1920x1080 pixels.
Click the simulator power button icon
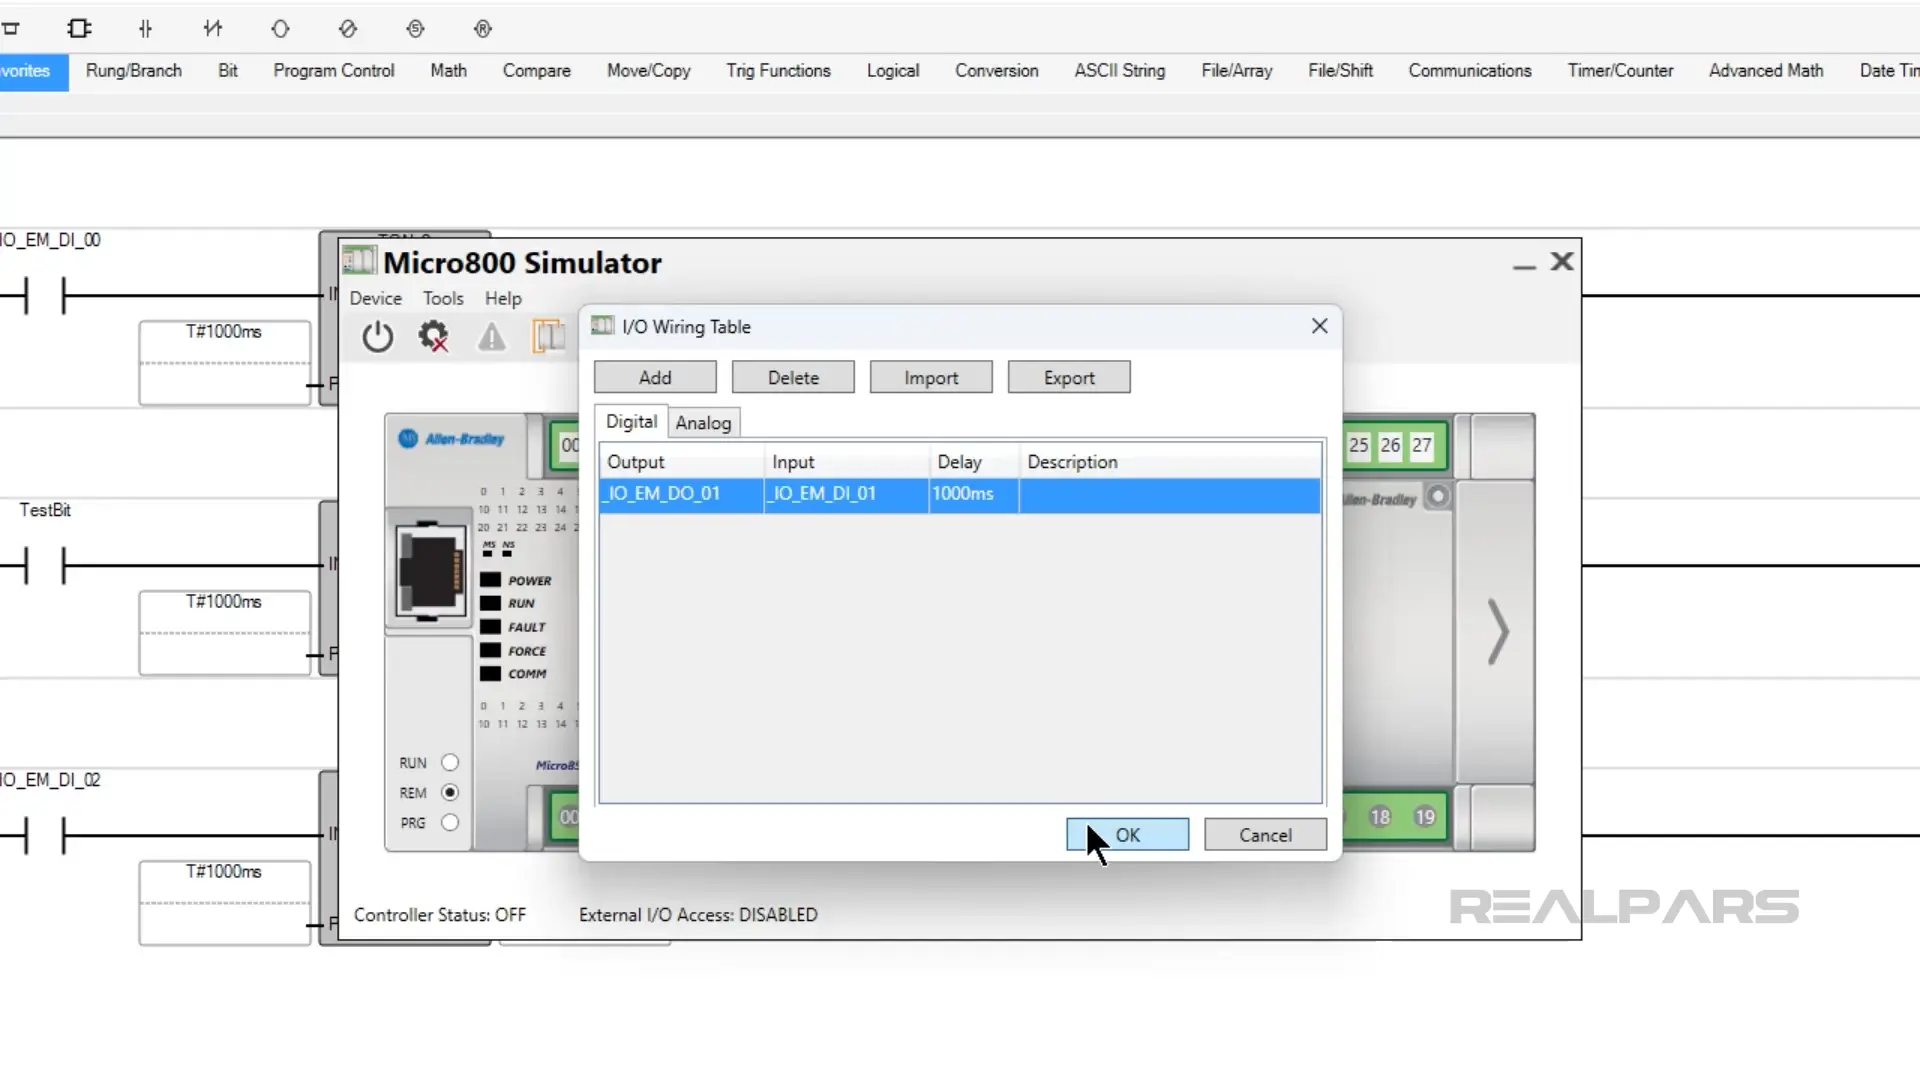pos(378,337)
